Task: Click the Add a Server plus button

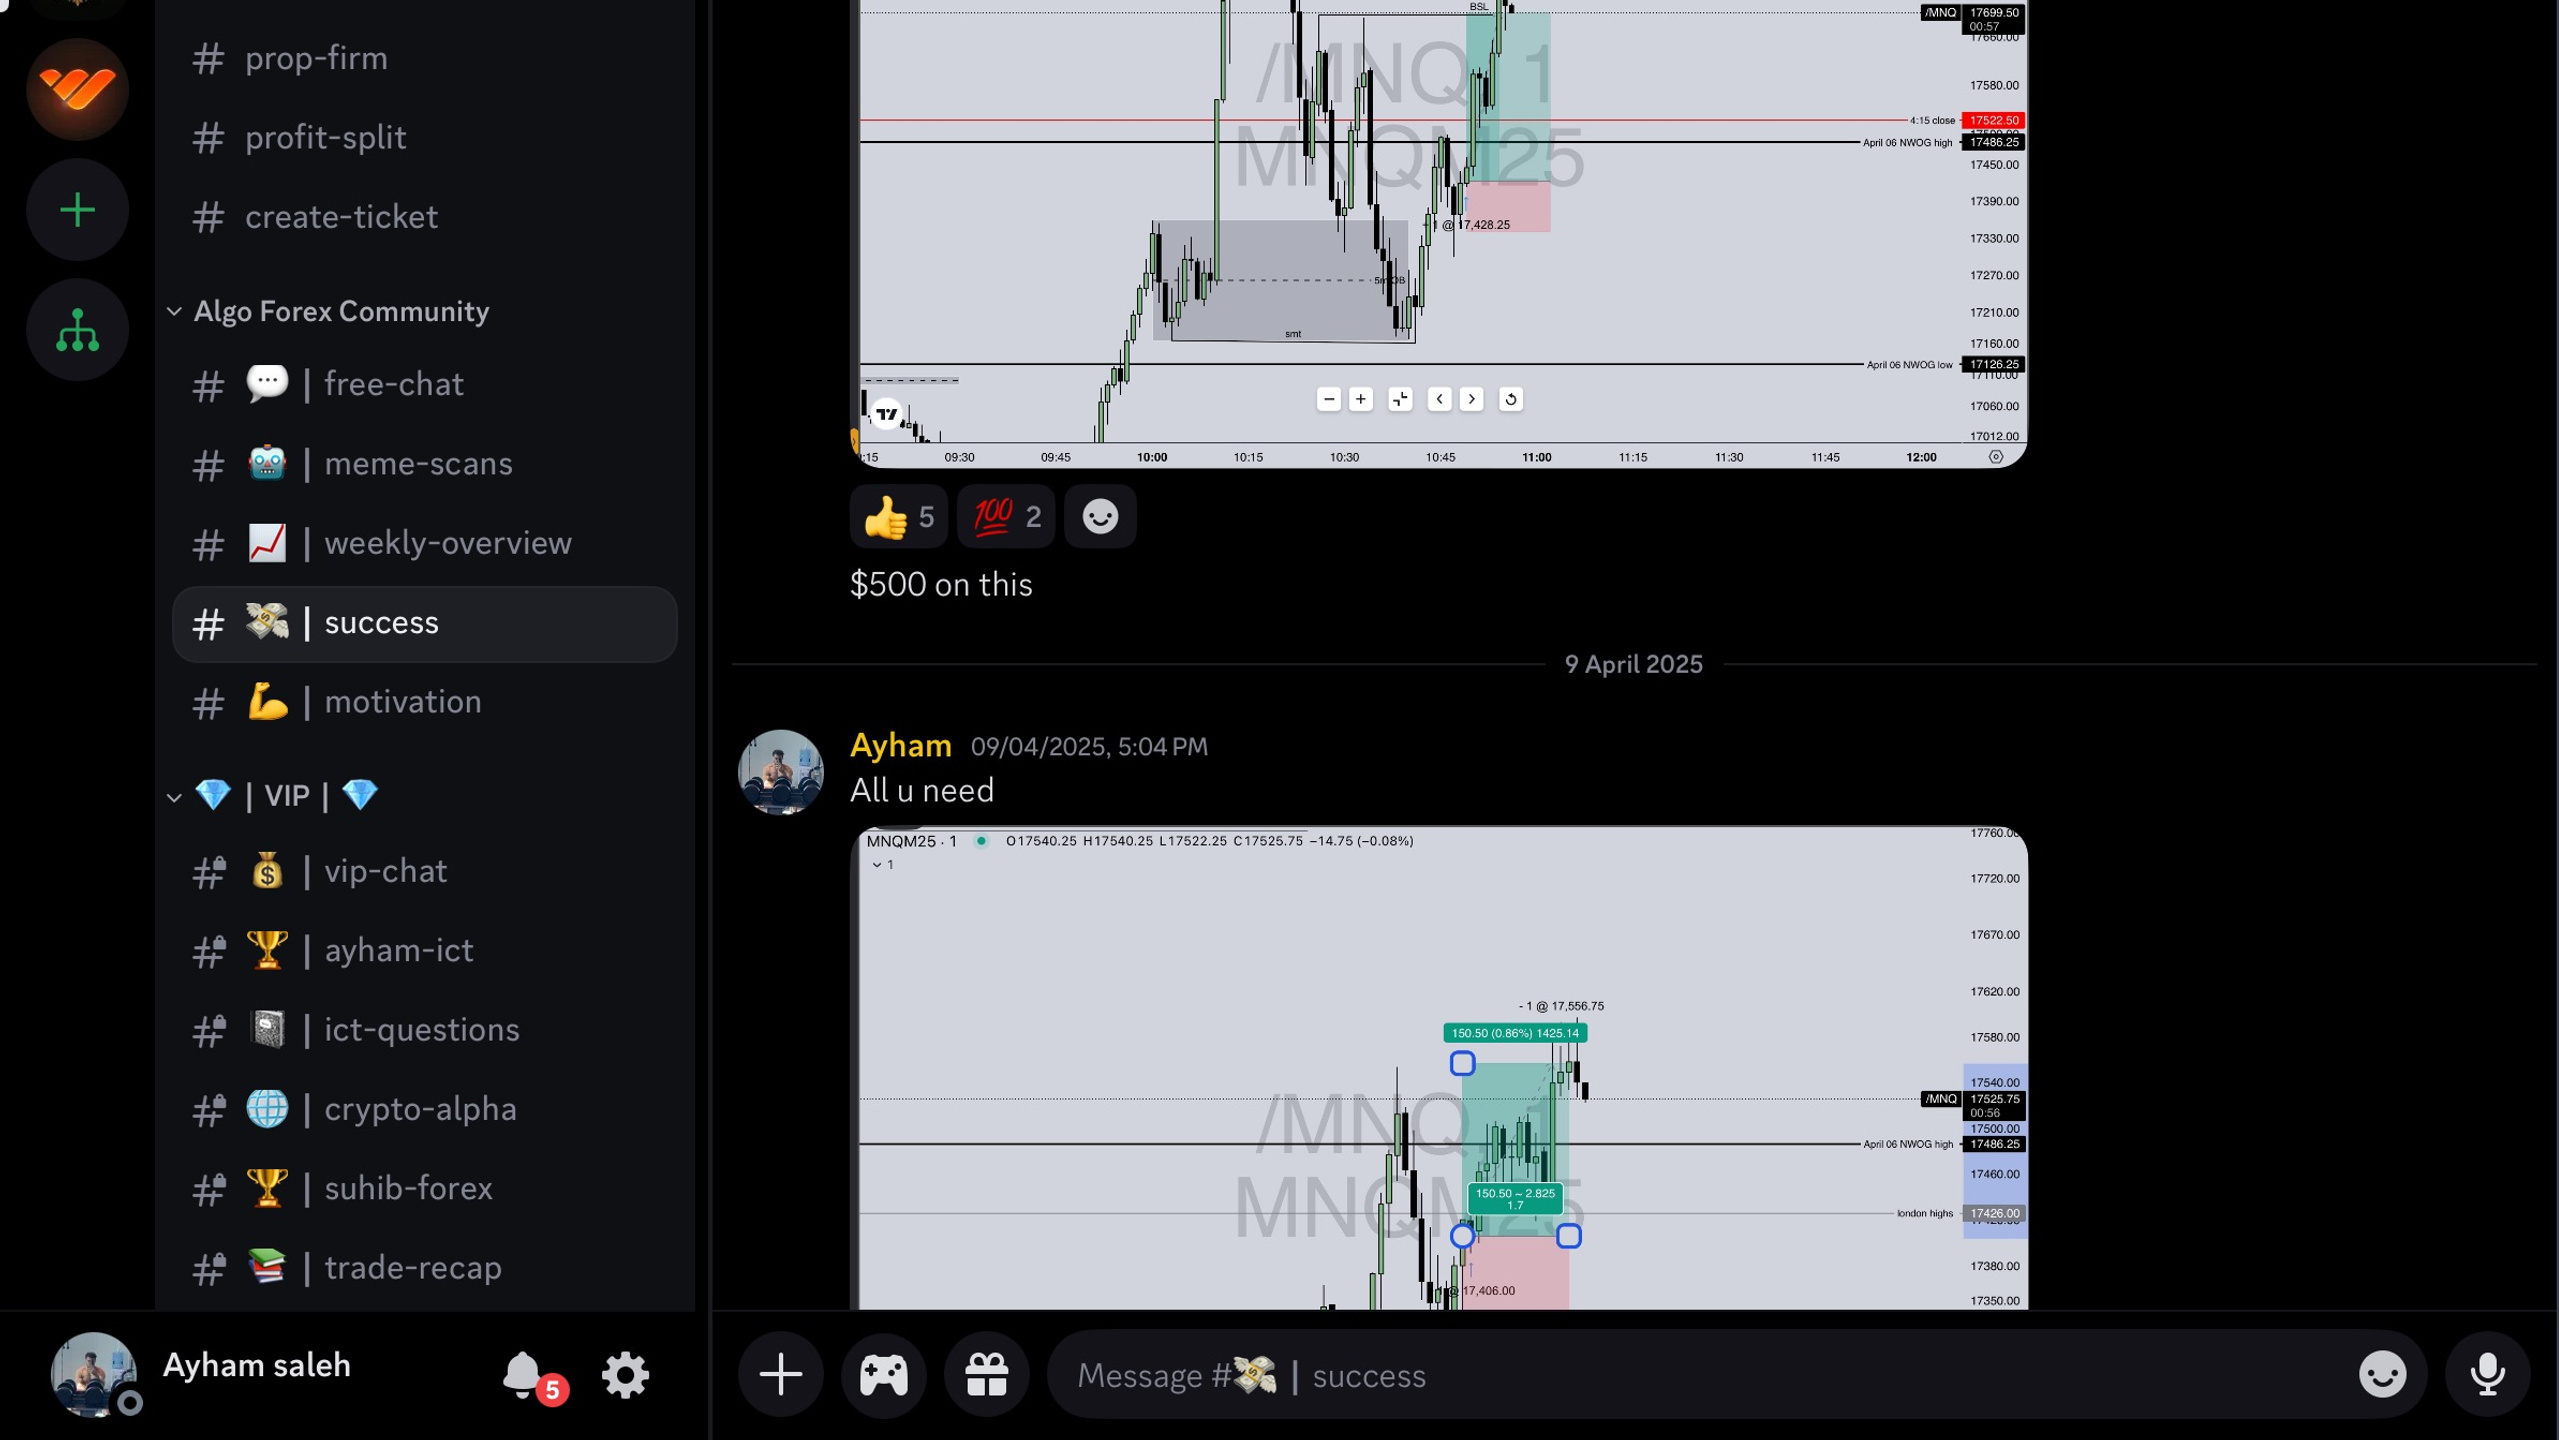Action: point(77,210)
